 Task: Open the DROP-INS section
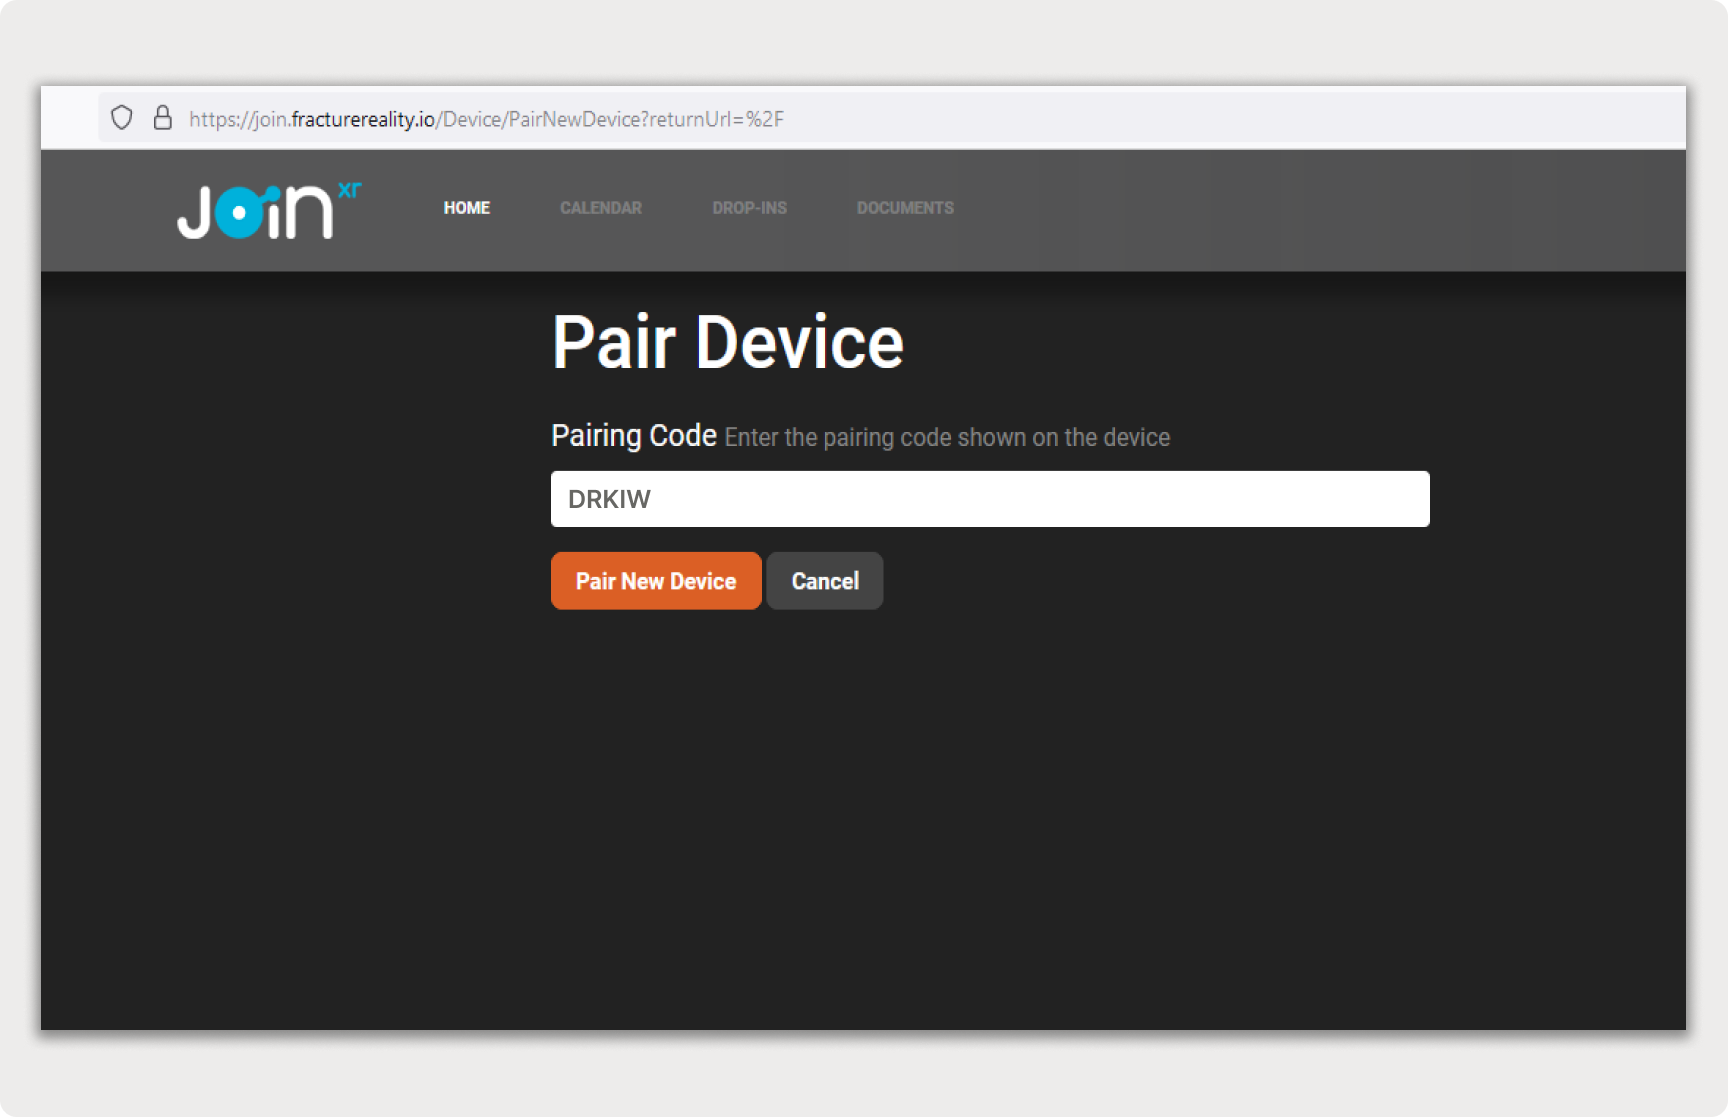749,208
